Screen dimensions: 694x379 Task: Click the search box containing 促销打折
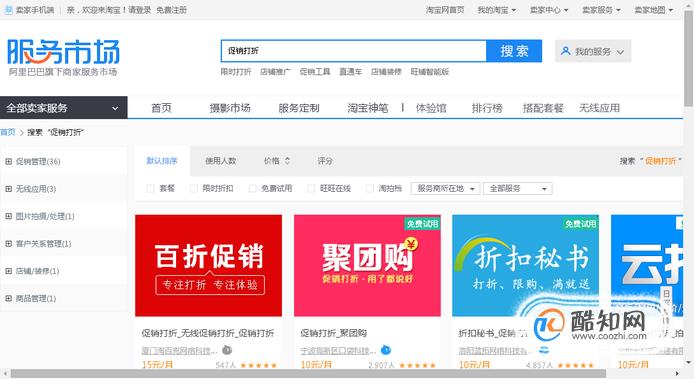tap(354, 51)
